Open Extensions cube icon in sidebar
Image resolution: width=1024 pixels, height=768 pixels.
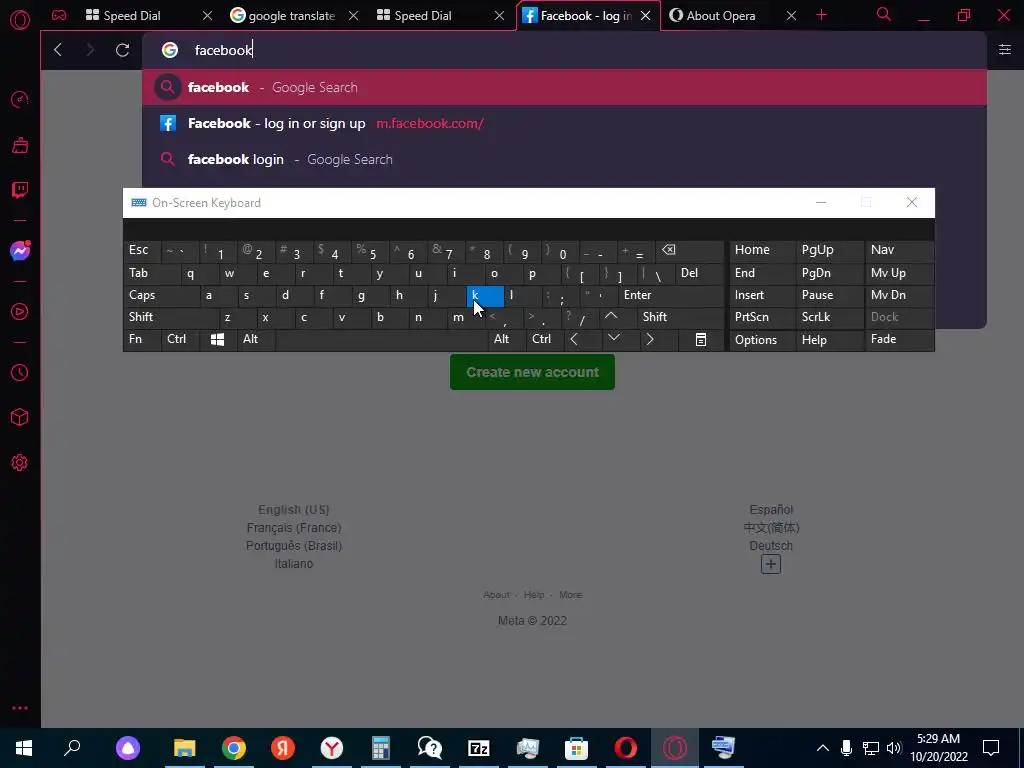pos(20,417)
